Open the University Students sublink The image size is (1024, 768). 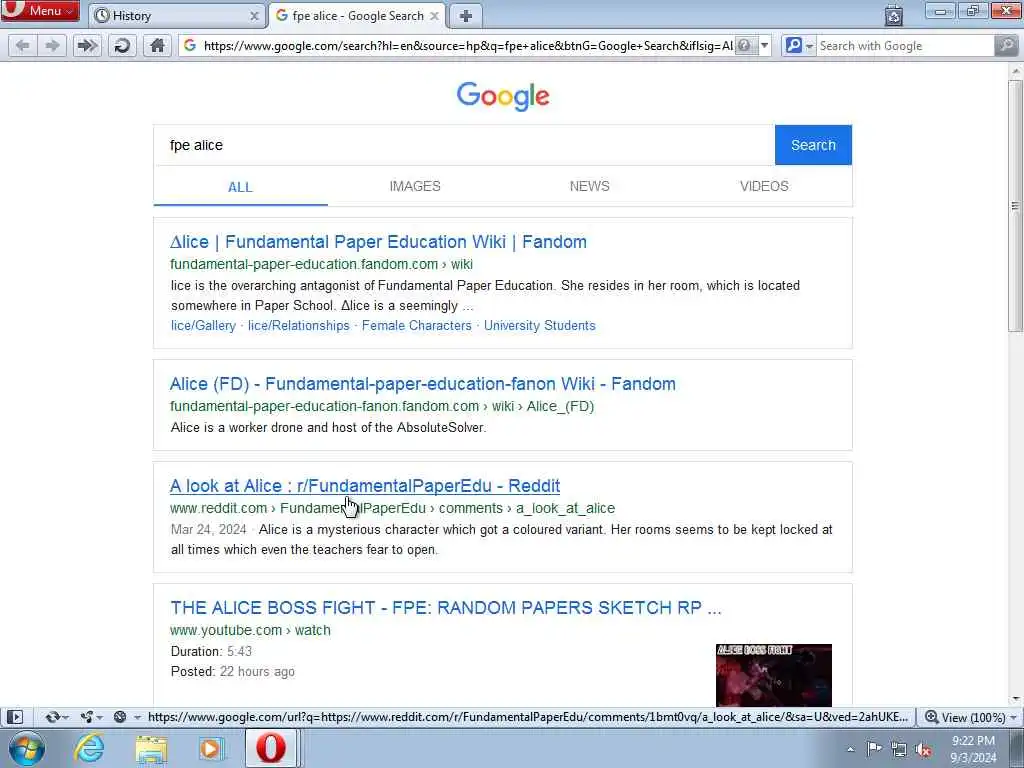[539, 325]
